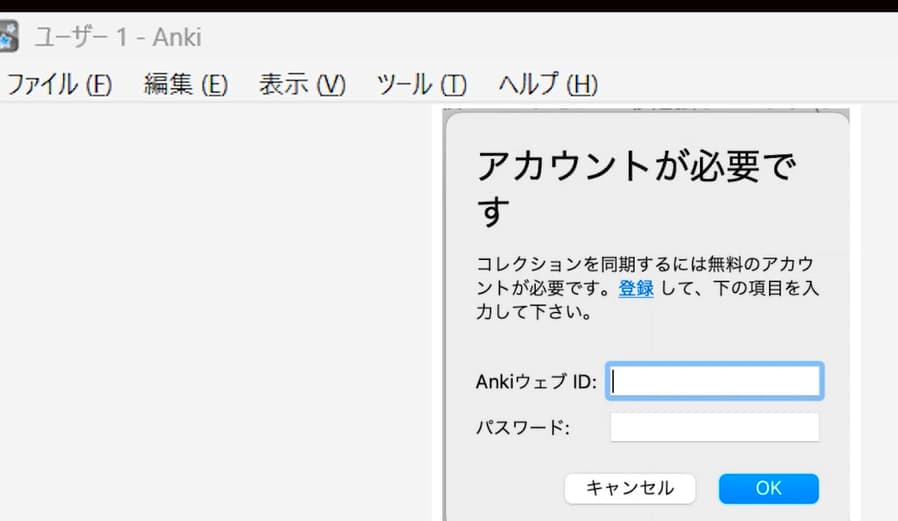Image resolution: width=898 pixels, height=521 pixels.
Task: Confirm login with the OK button
Action: coord(769,488)
